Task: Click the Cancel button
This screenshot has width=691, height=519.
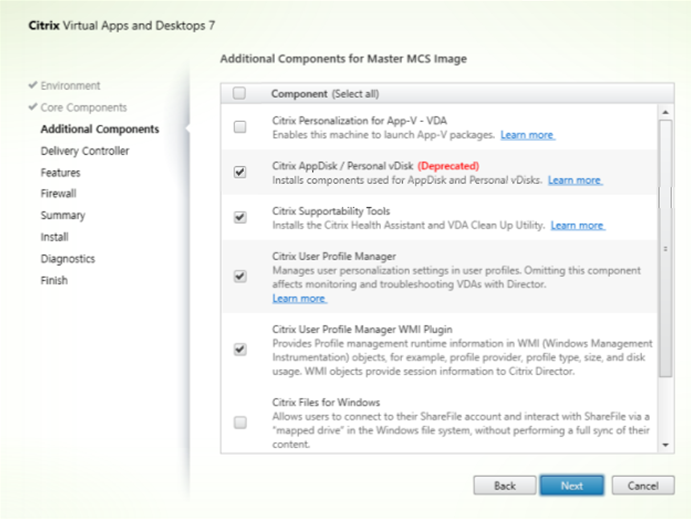Action: pos(643,486)
